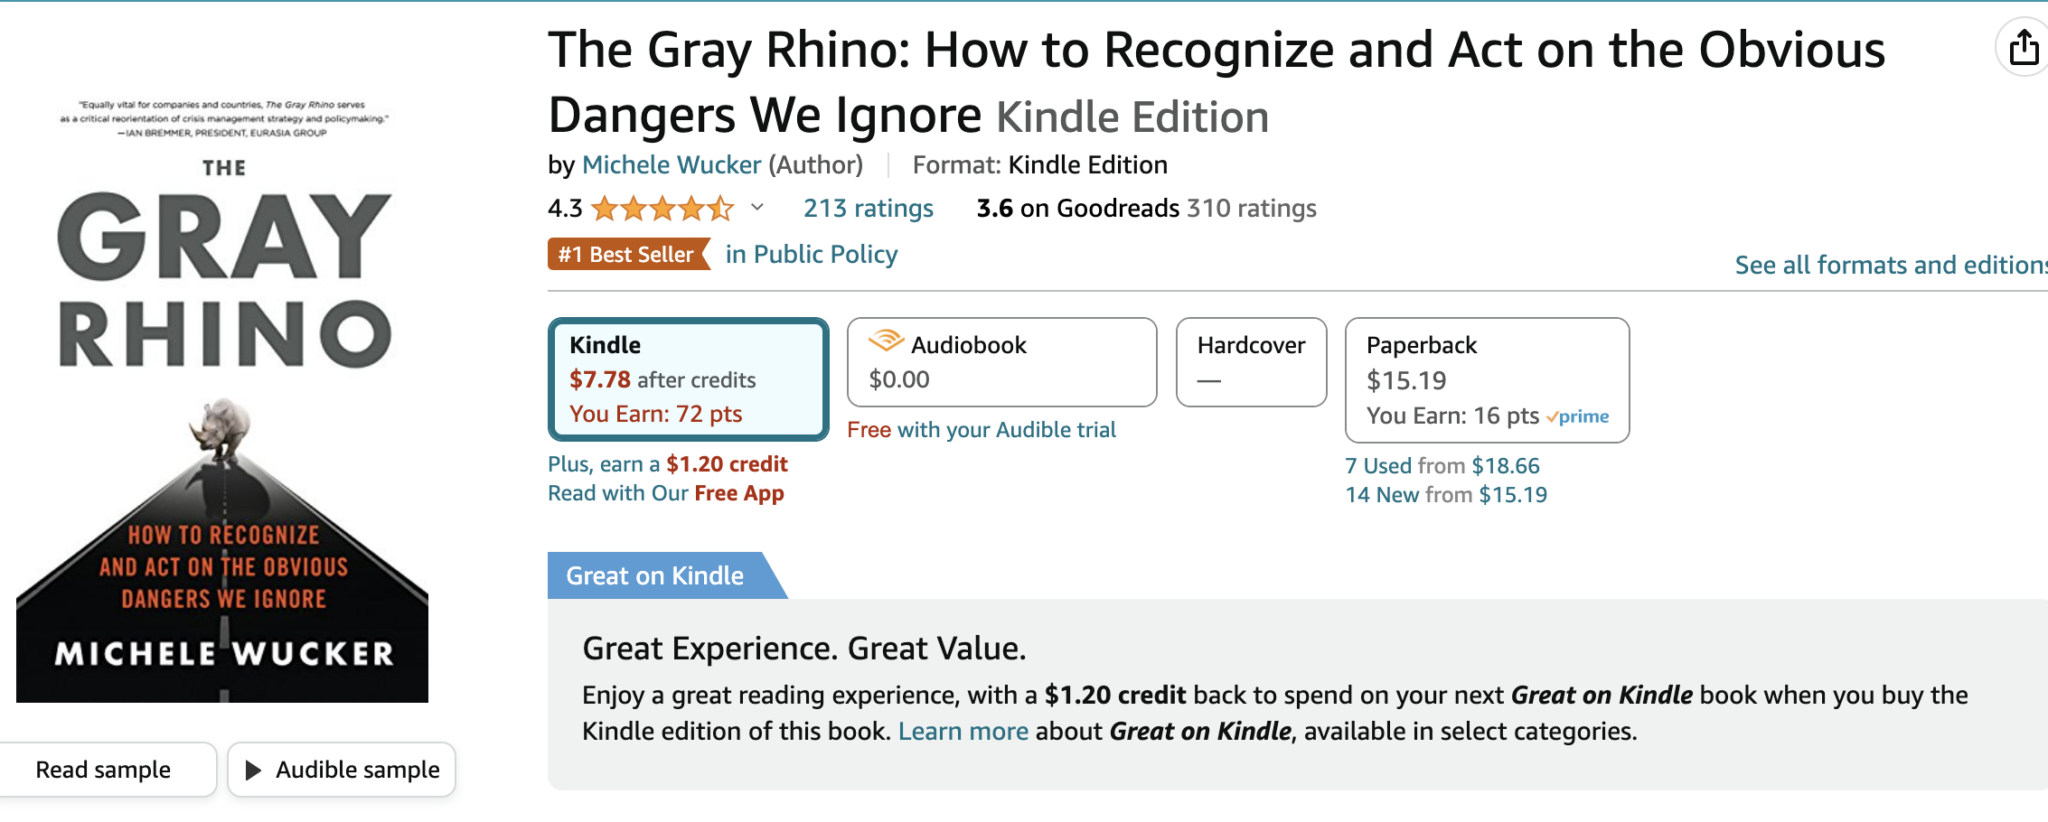Viewport: 2048px width, 822px height.
Task: Select the Paperback format card
Action: (1487, 380)
